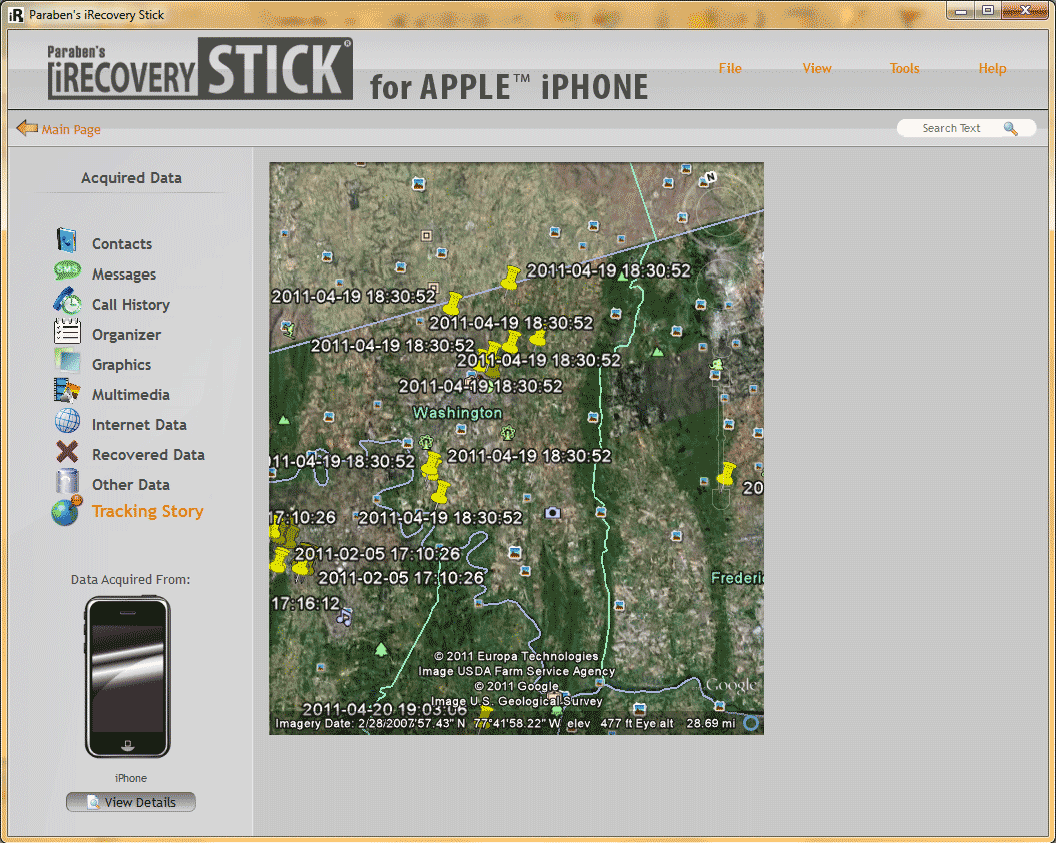Click the yellow pushpin near the map's right edge
Image resolution: width=1056 pixels, height=843 pixels.
pyautogui.click(x=727, y=473)
